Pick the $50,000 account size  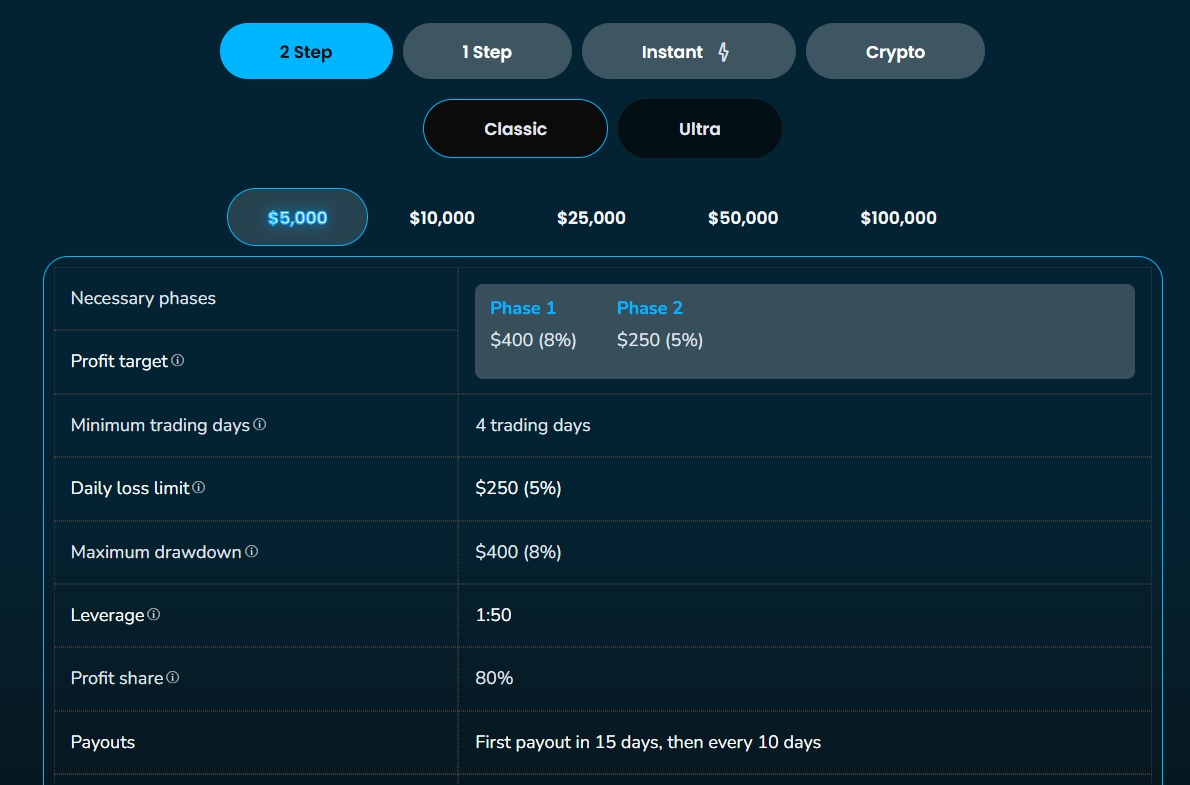743,218
